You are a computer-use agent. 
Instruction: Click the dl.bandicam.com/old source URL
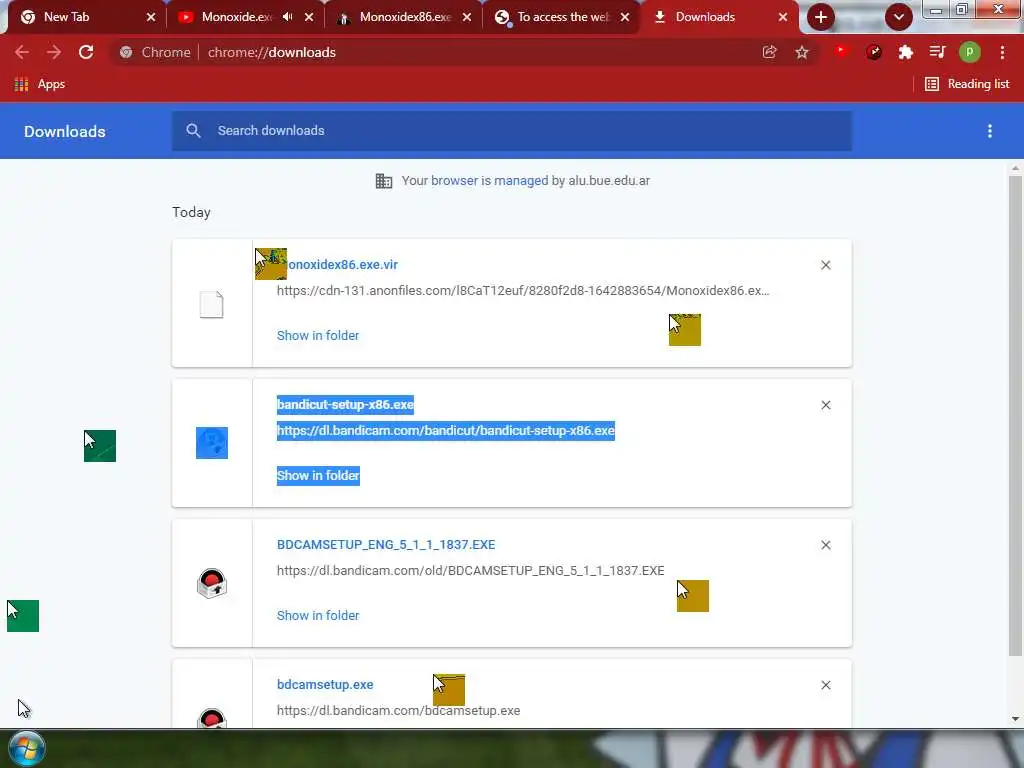(x=470, y=571)
